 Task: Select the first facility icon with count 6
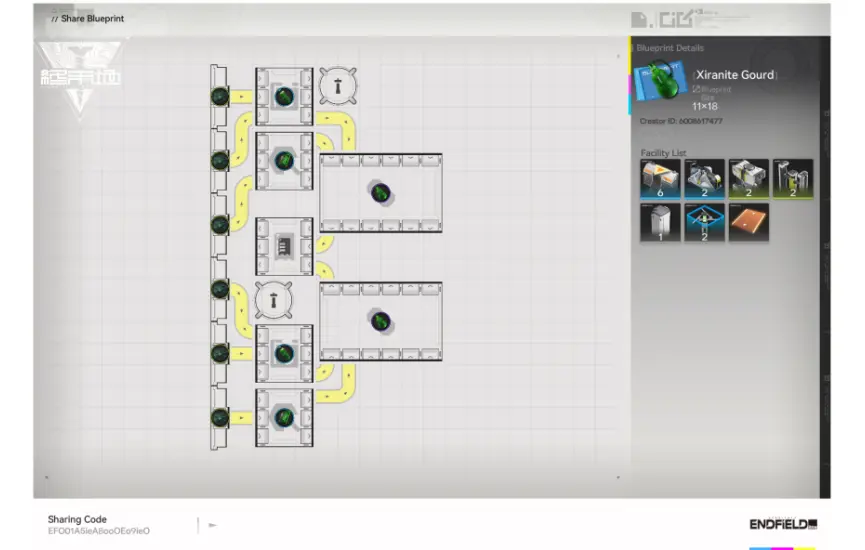(660, 178)
